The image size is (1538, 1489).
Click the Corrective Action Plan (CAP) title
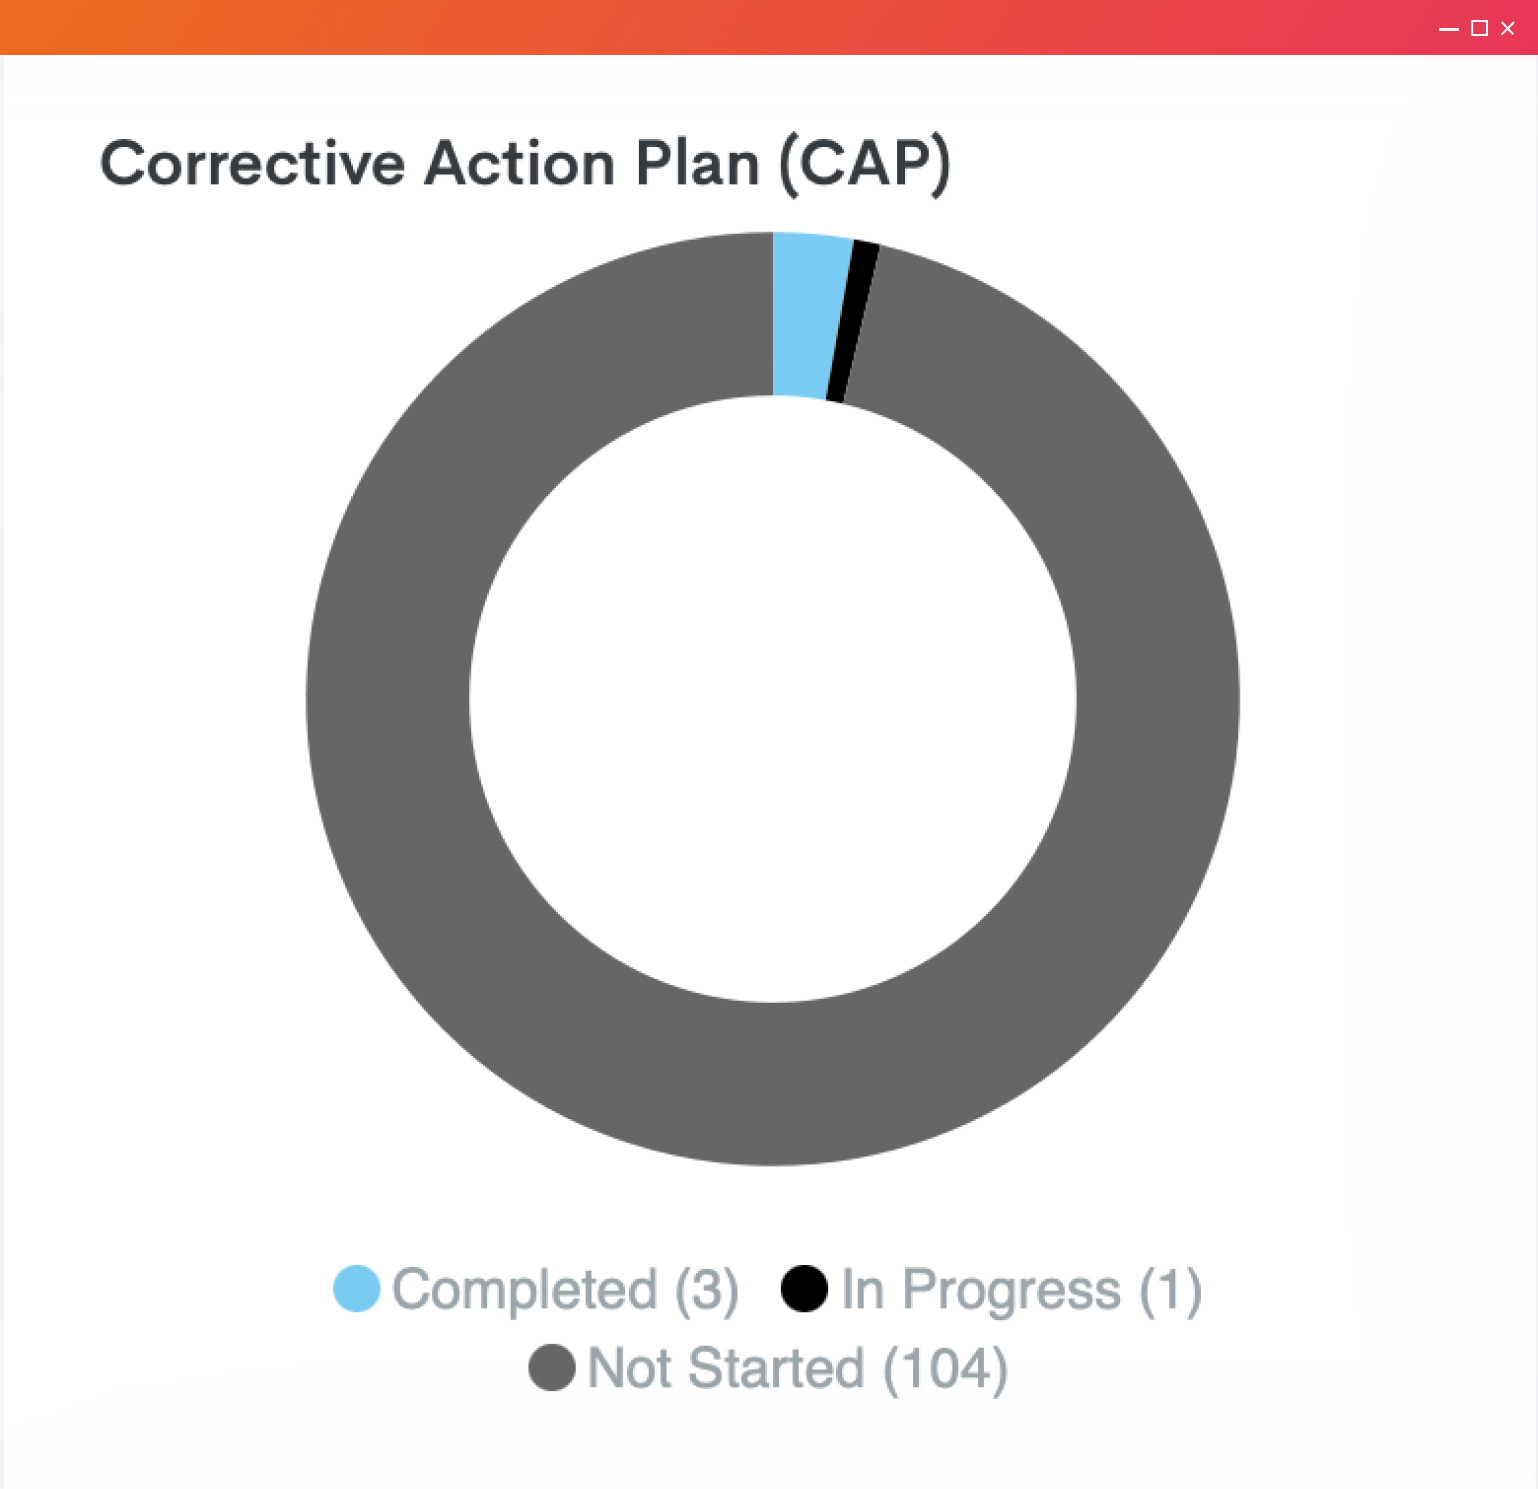point(525,164)
